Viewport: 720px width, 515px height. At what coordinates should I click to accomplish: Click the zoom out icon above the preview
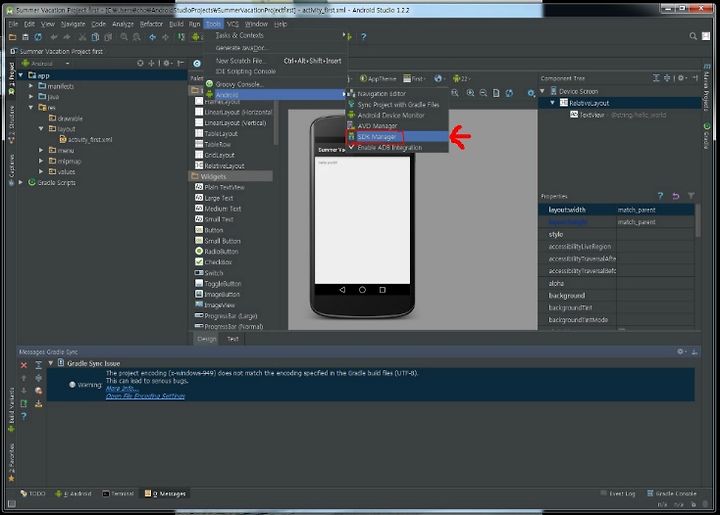click(x=484, y=93)
